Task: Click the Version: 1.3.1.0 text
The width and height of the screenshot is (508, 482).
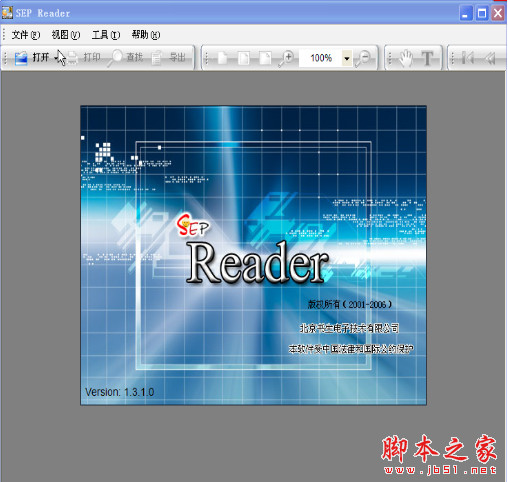Action: 120,392
